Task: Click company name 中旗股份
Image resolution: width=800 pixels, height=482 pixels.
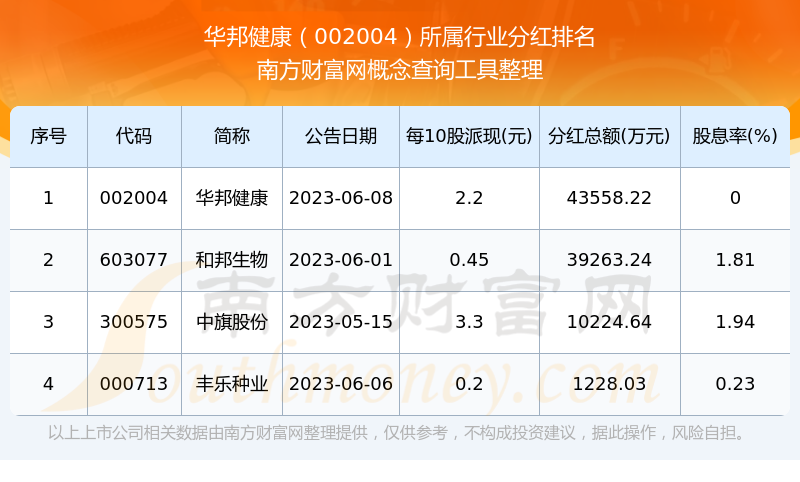Action: point(232,322)
